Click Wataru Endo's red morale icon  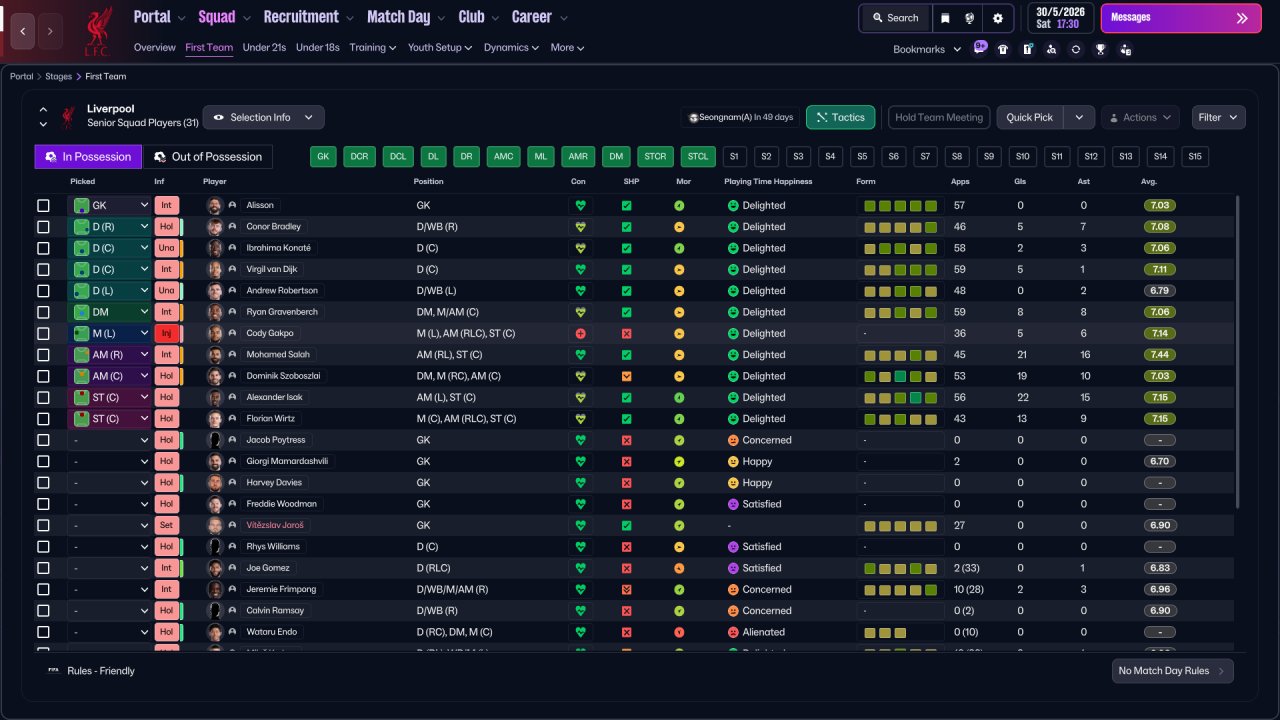[679, 632]
